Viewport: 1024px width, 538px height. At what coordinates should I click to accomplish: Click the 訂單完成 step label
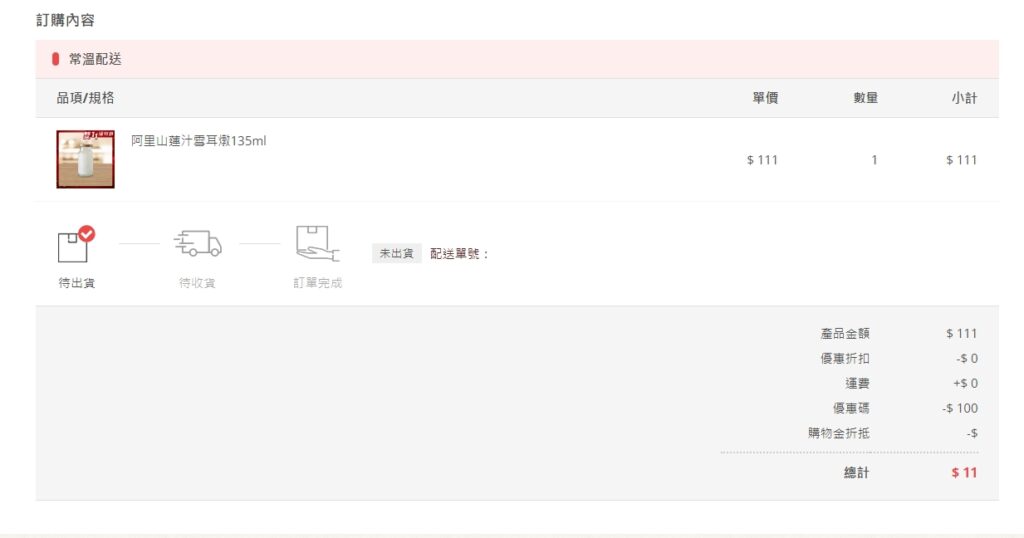pyautogui.click(x=317, y=283)
